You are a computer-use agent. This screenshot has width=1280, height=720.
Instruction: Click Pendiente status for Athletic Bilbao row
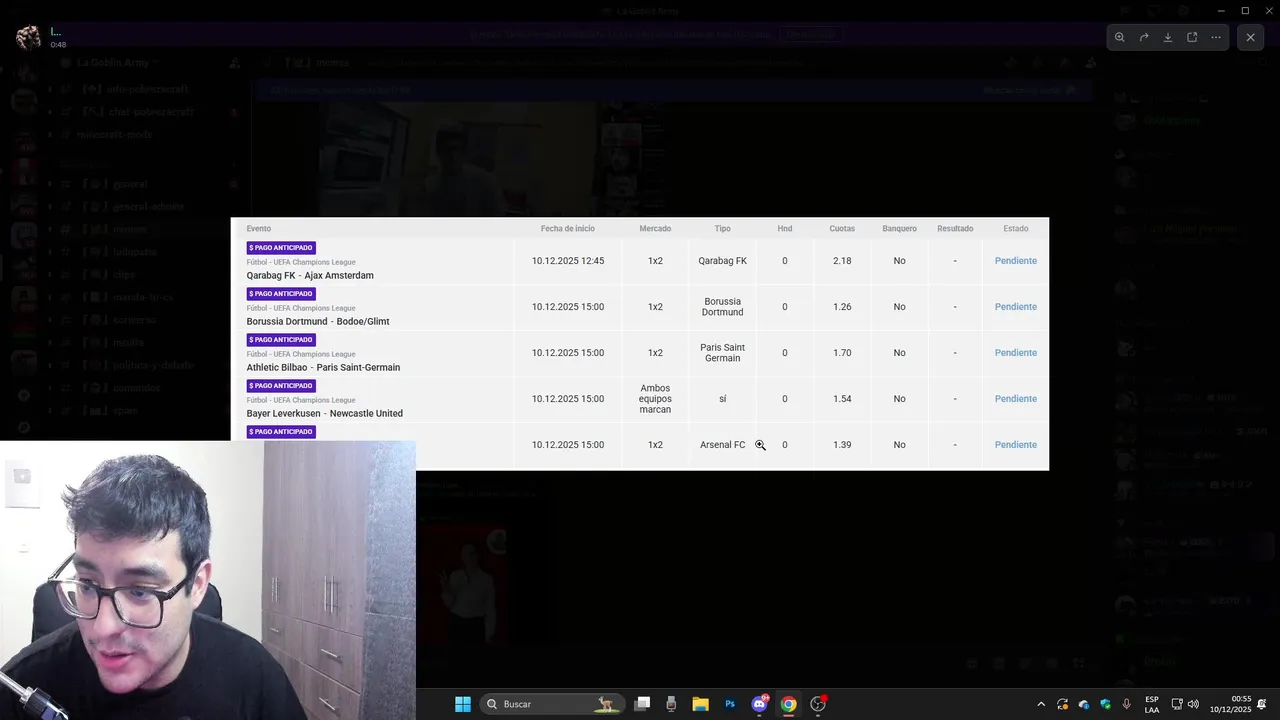[1015, 353]
